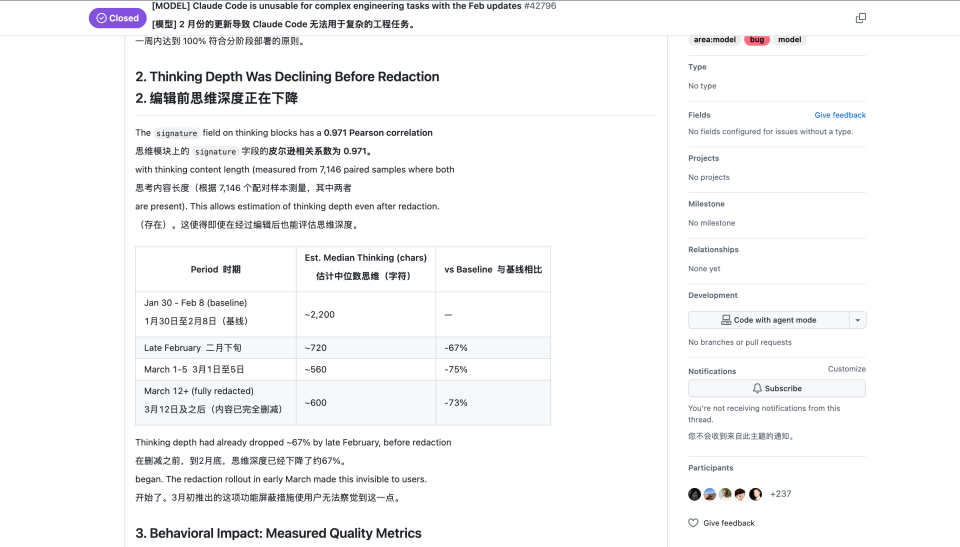Viewport: 960px width, 547px height.
Task: Click the ~560 table cell
Action: tap(366, 369)
